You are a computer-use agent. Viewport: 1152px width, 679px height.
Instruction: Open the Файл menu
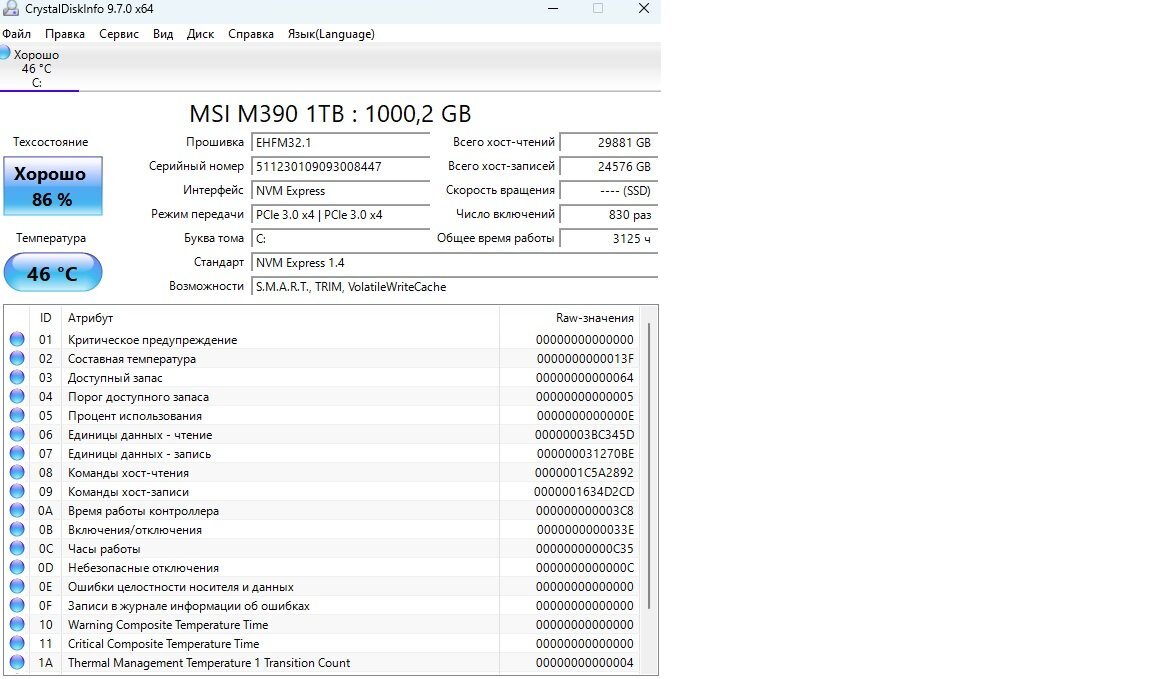point(16,34)
